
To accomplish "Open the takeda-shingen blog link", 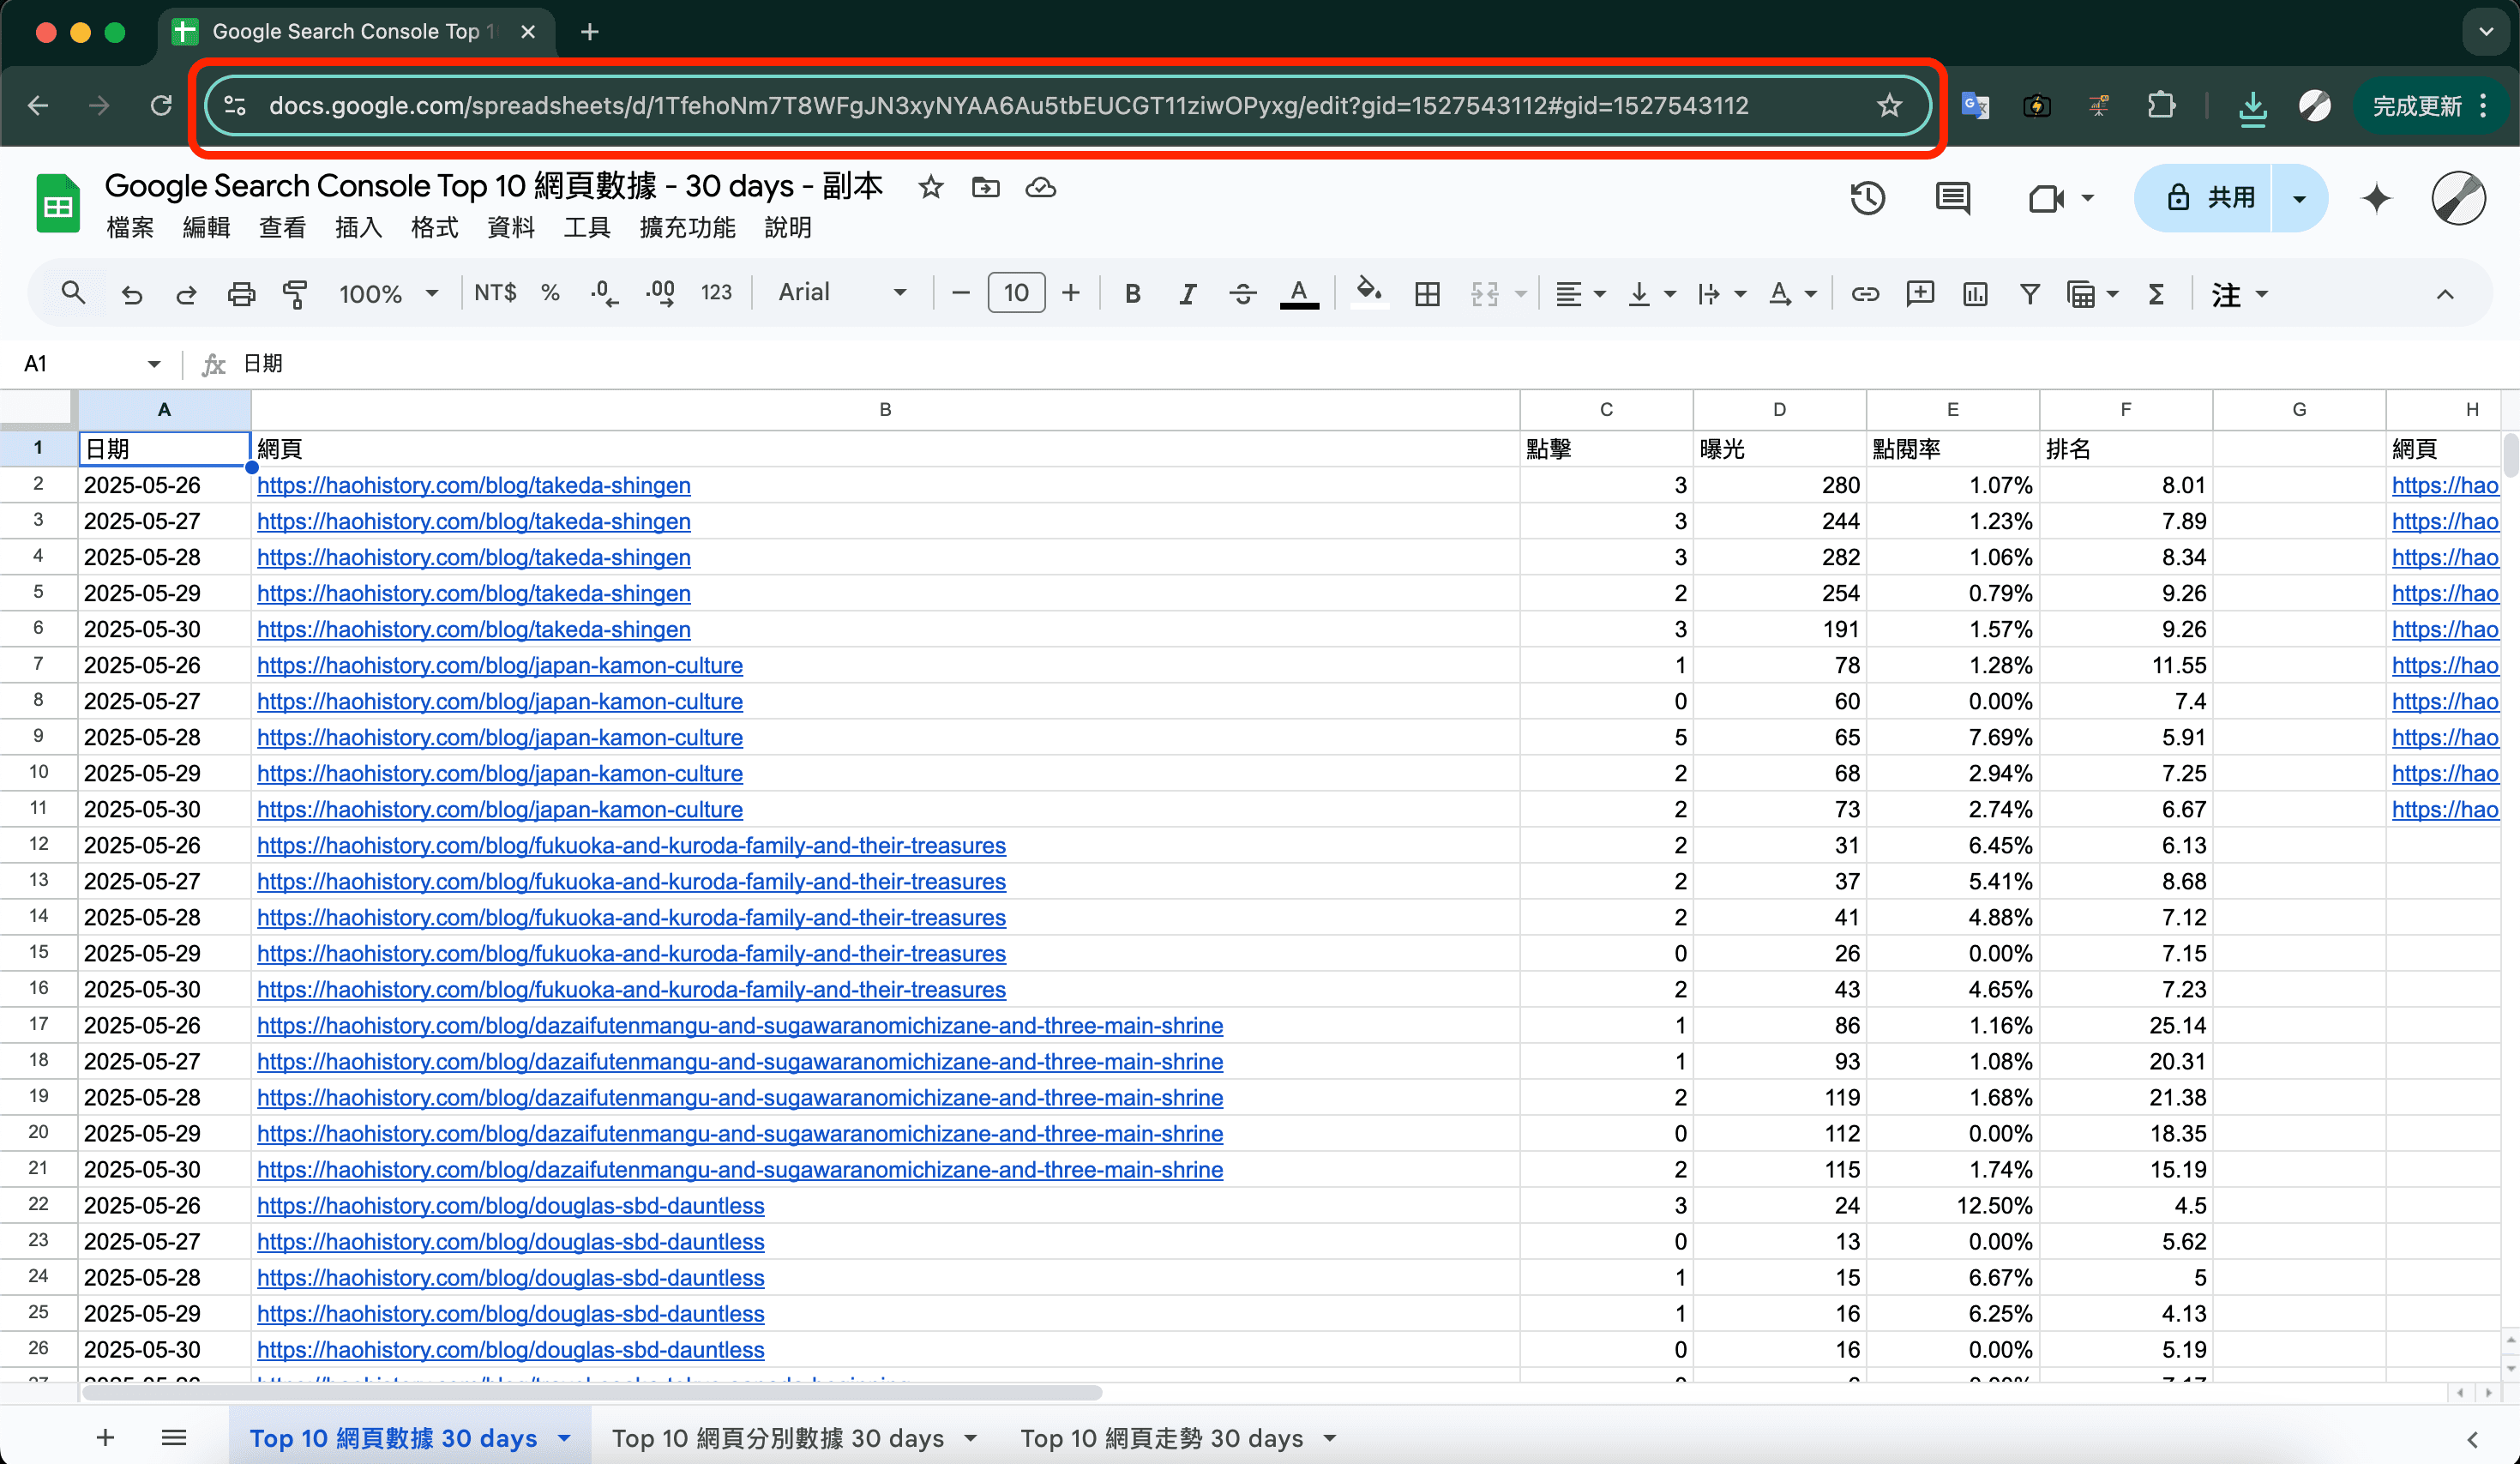I will pos(473,485).
